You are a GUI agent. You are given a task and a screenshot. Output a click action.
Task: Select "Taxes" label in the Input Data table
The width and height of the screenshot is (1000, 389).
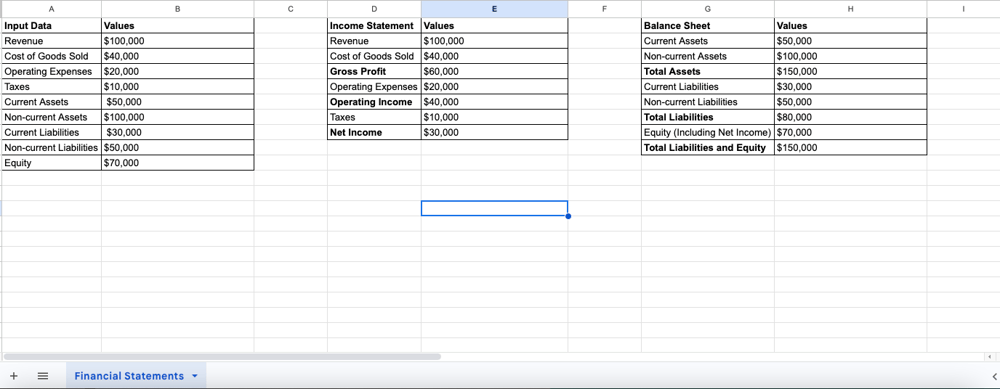tap(51, 87)
